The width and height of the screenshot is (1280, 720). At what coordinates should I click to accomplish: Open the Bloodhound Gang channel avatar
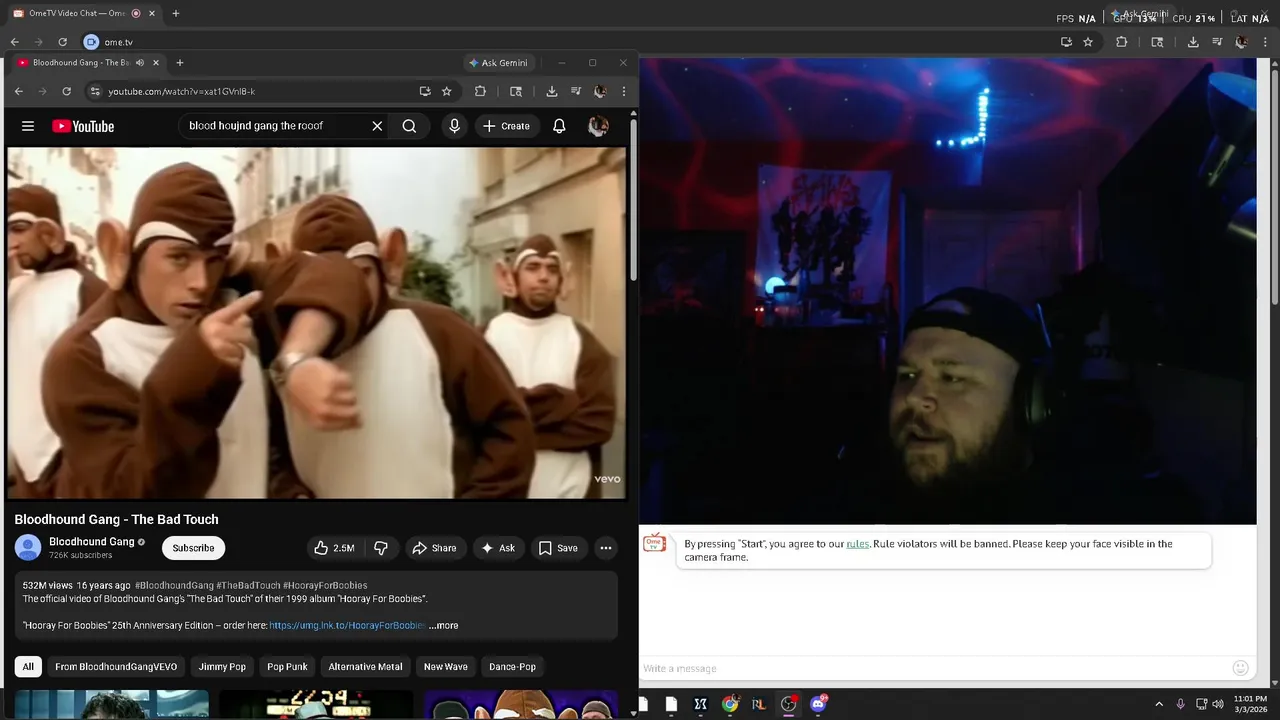pyautogui.click(x=28, y=547)
